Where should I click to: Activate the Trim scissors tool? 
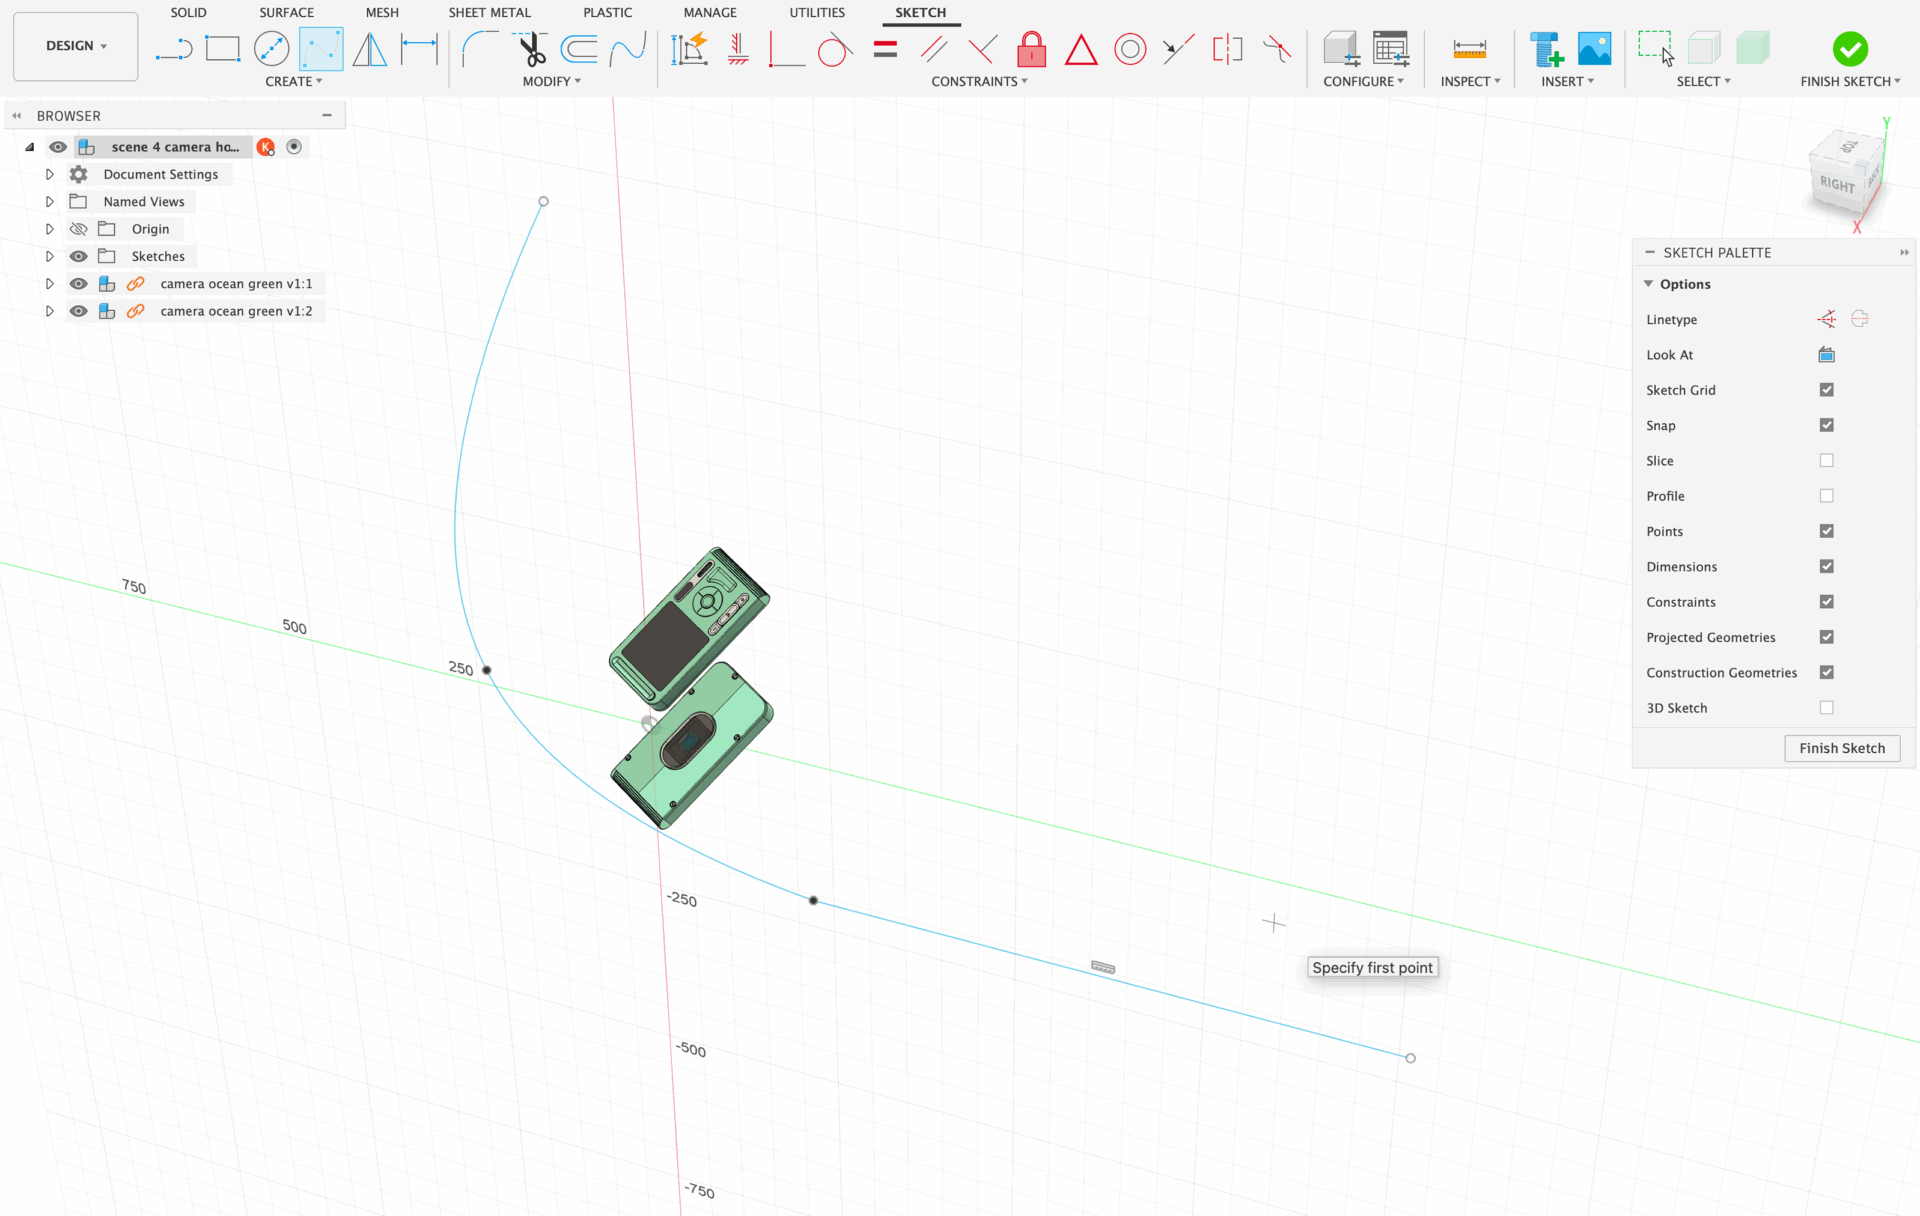pyautogui.click(x=531, y=48)
